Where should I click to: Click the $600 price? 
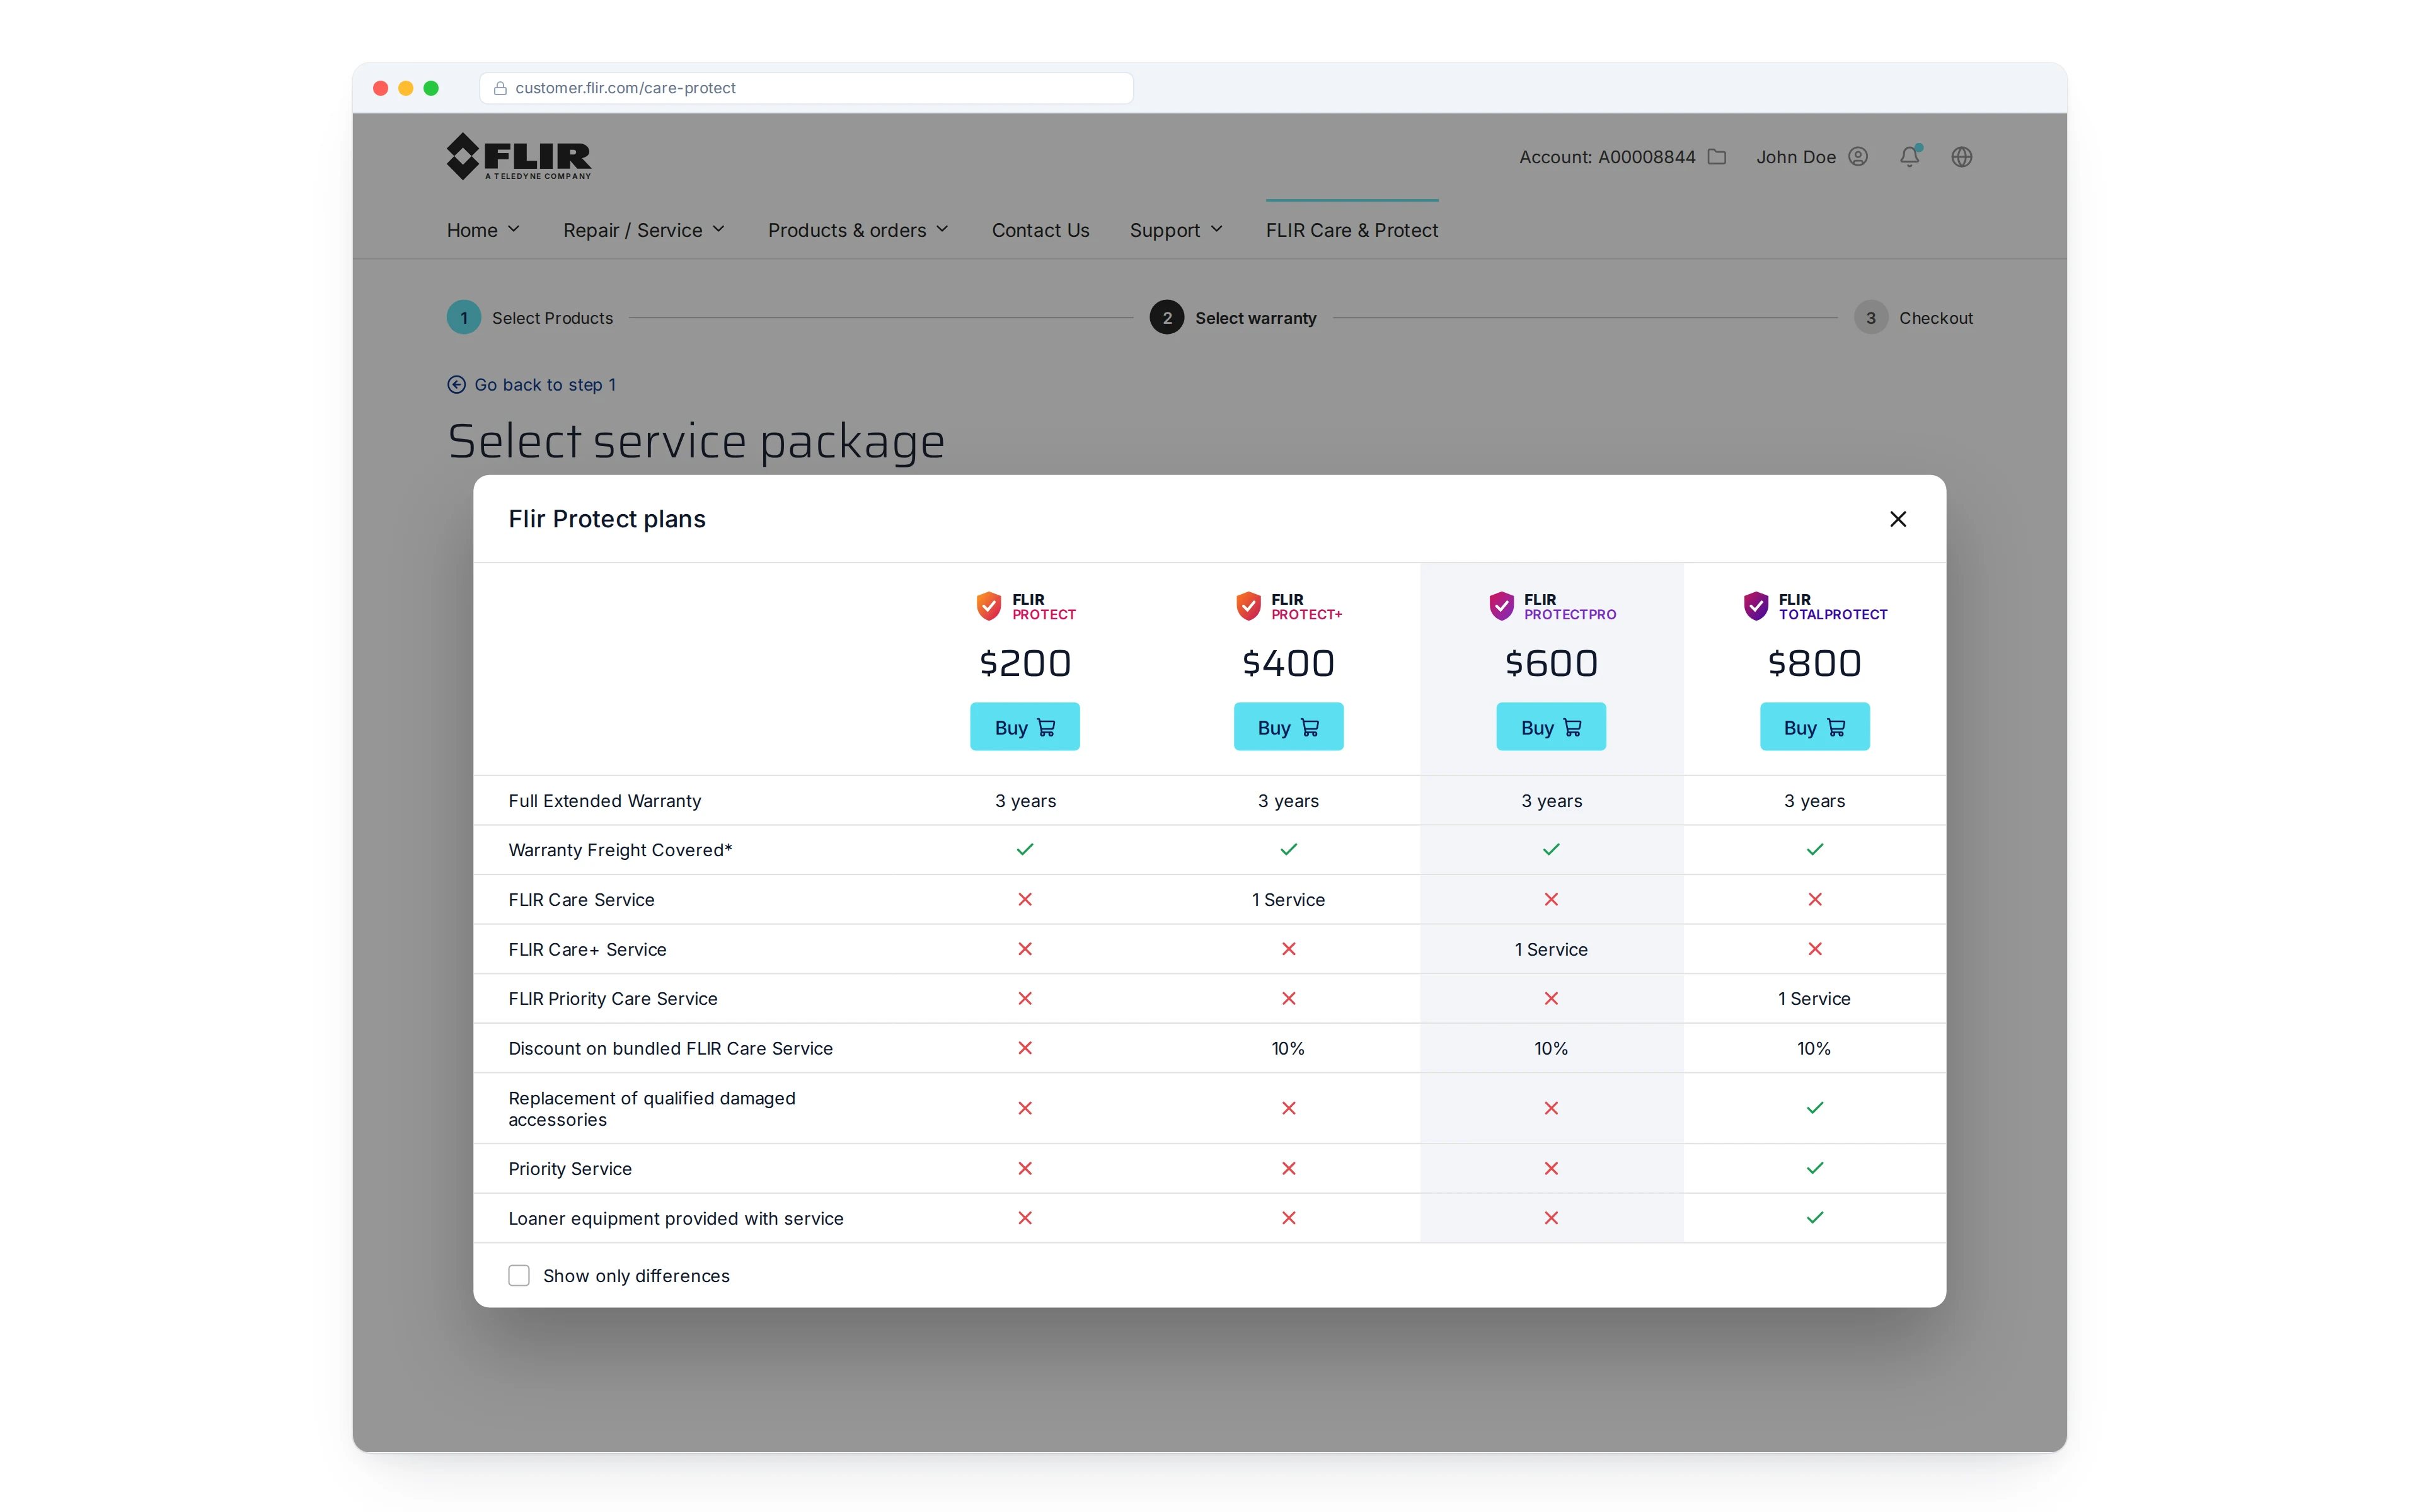tap(1551, 663)
